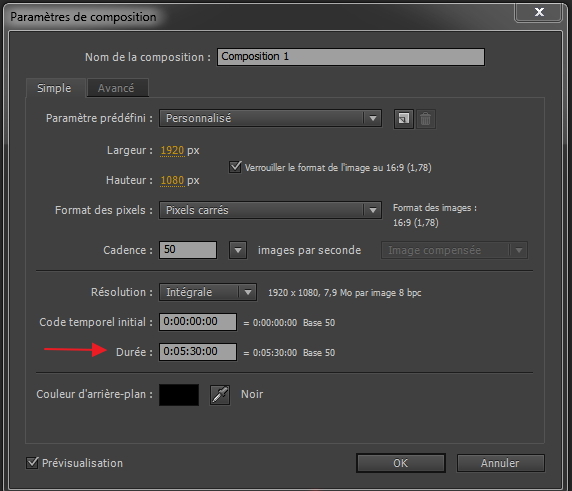Switch to the Avancé tab
This screenshot has height=491, width=572.
[117, 88]
